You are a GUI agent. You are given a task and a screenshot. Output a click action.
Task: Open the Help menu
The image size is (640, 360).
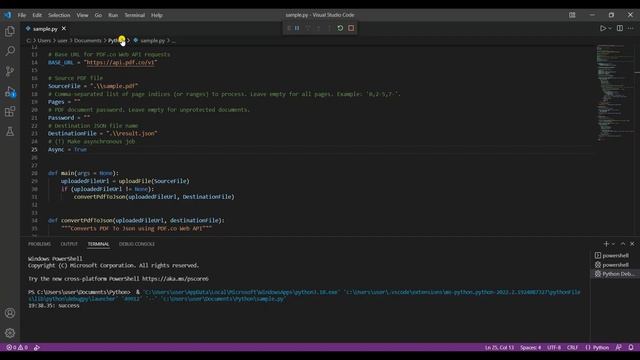(157, 15)
